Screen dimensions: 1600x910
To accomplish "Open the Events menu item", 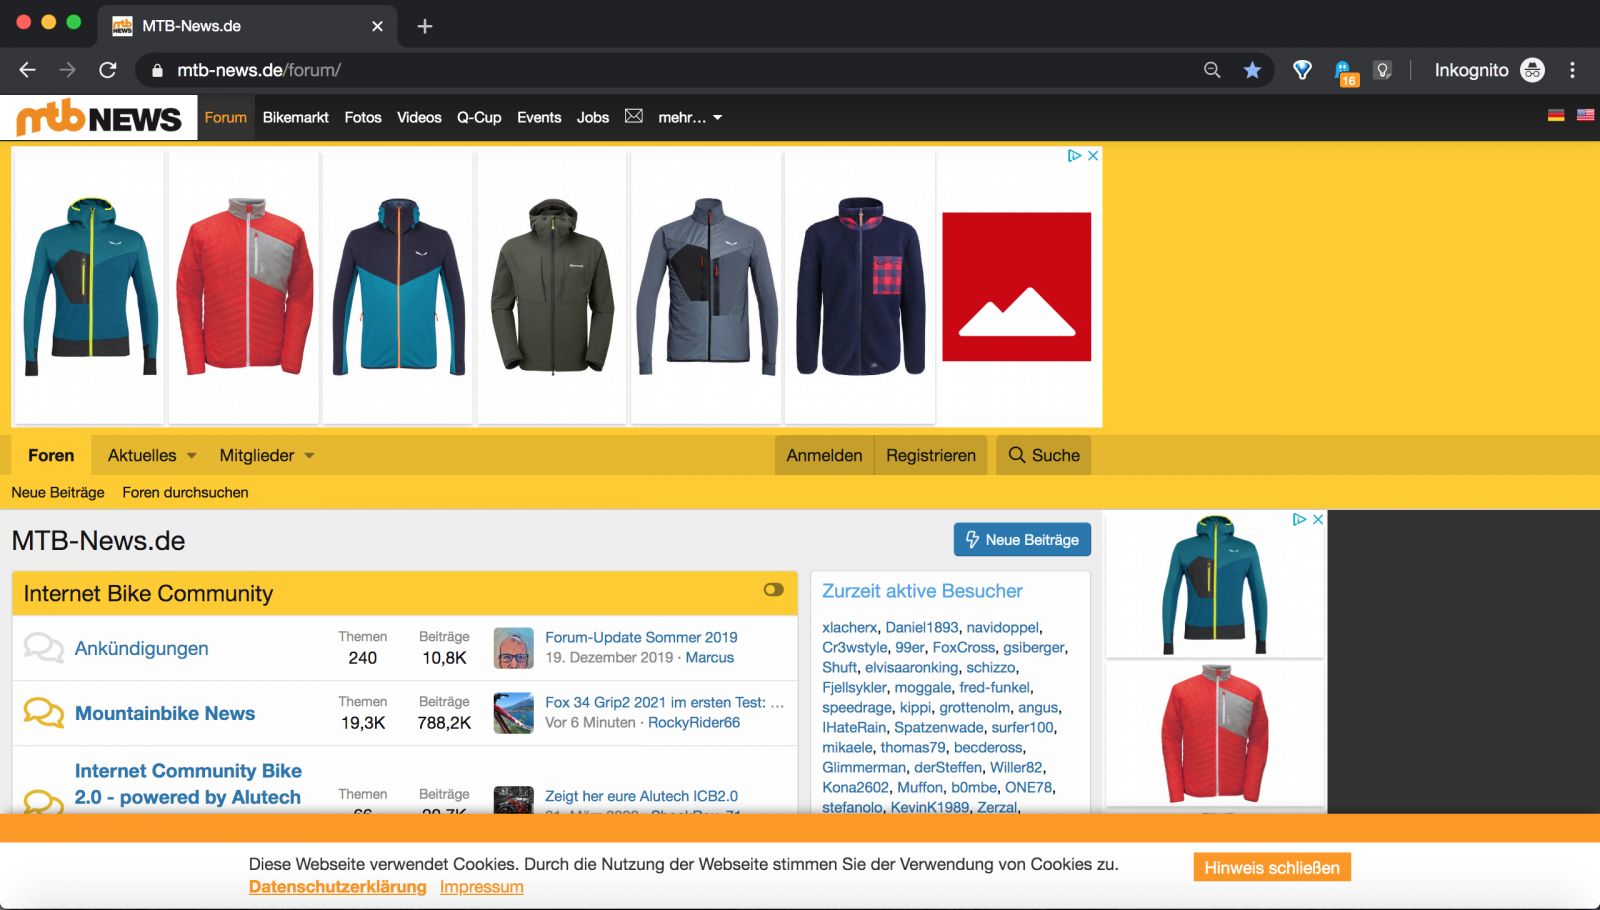I will [539, 117].
